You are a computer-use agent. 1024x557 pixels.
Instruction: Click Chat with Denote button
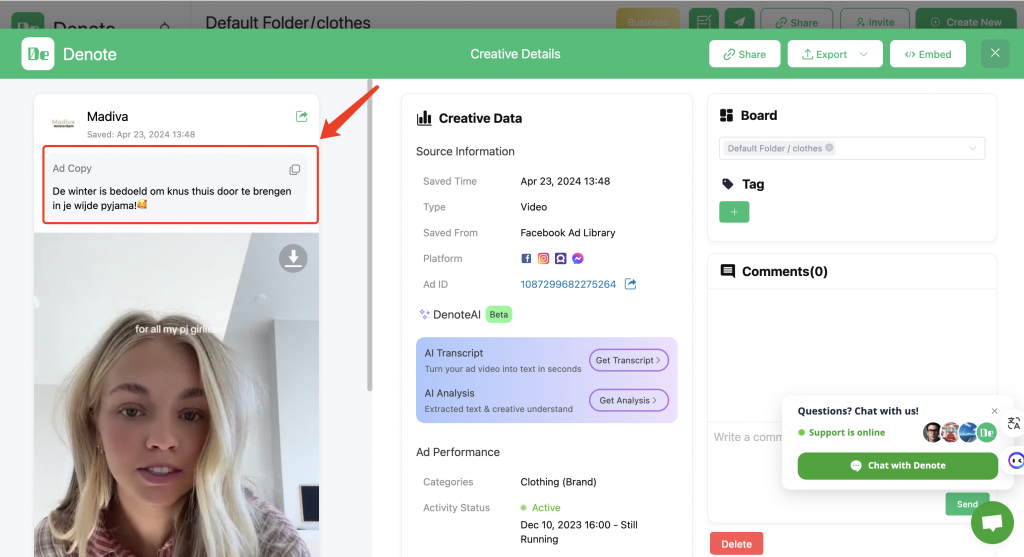click(x=897, y=466)
